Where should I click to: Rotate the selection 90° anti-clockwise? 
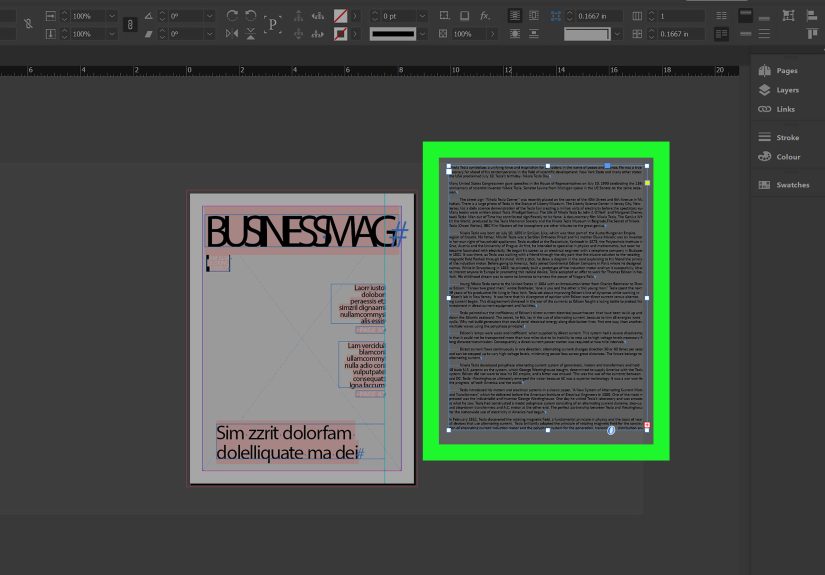coord(251,16)
